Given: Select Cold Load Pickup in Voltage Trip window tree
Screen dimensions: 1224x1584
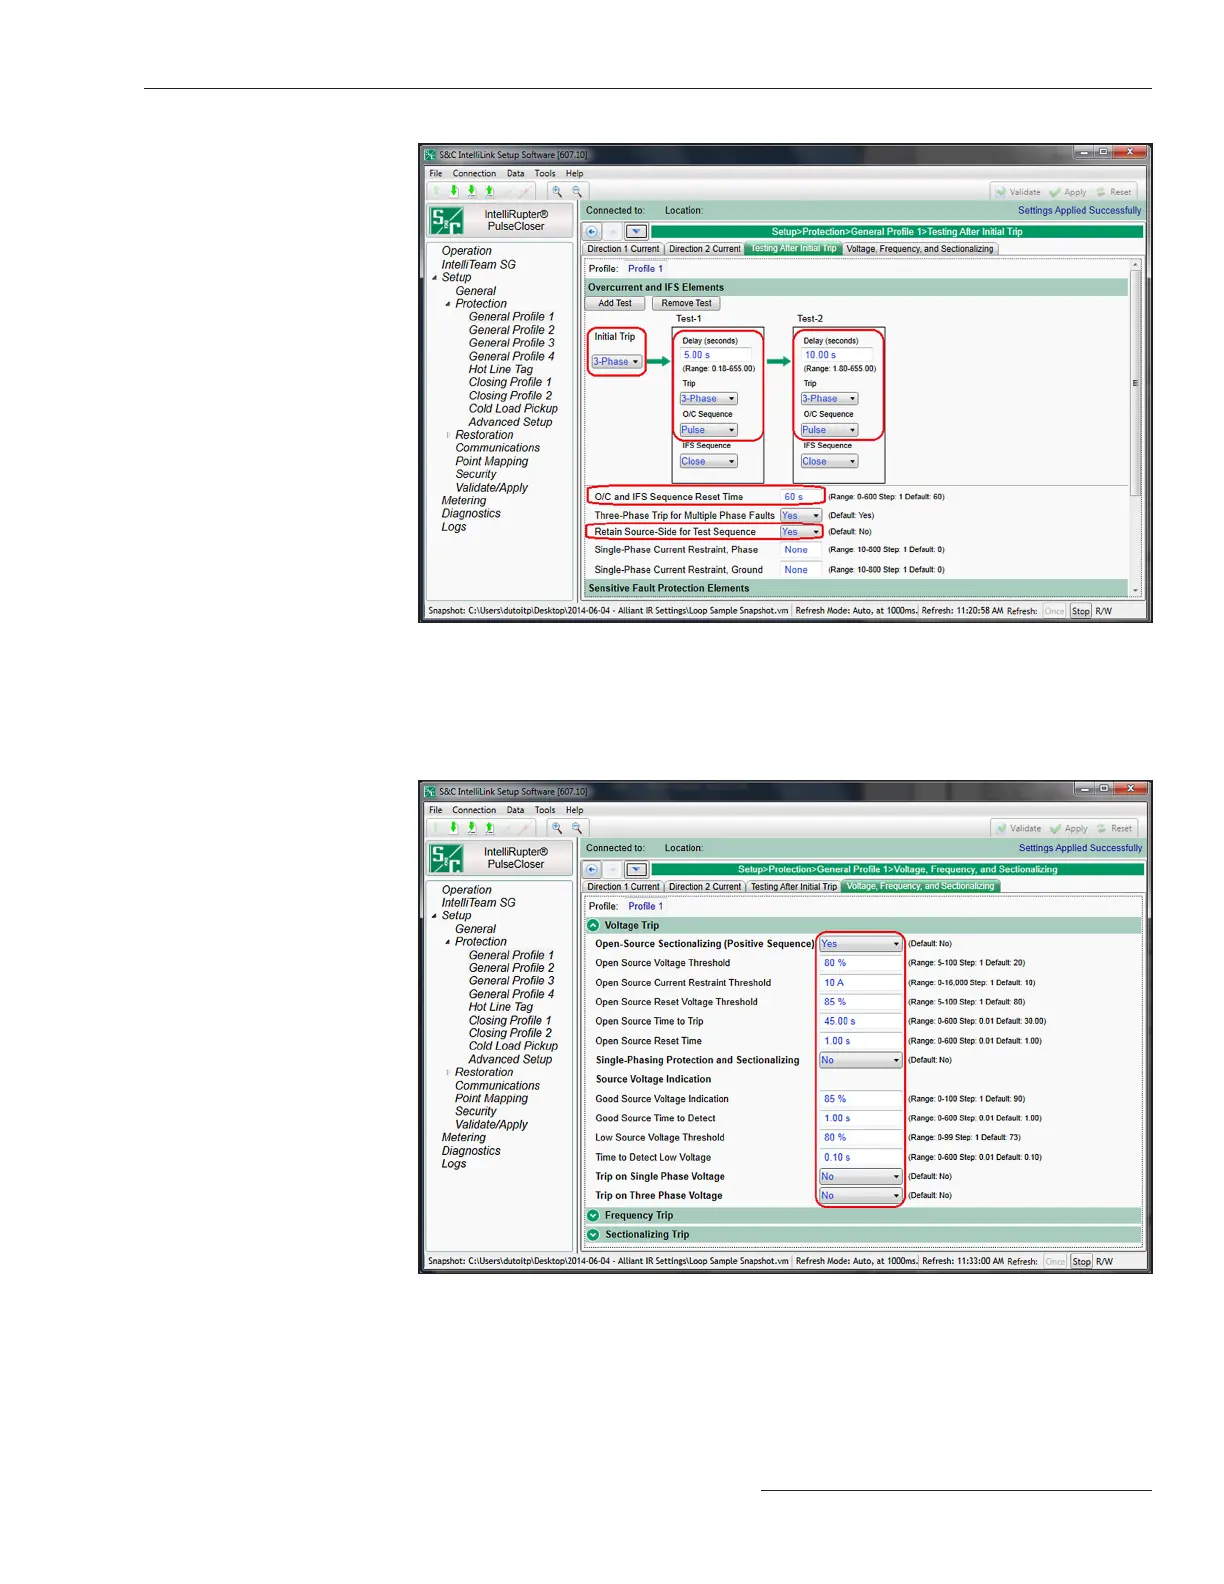Looking at the screenshot, I should pos(513,1046).
